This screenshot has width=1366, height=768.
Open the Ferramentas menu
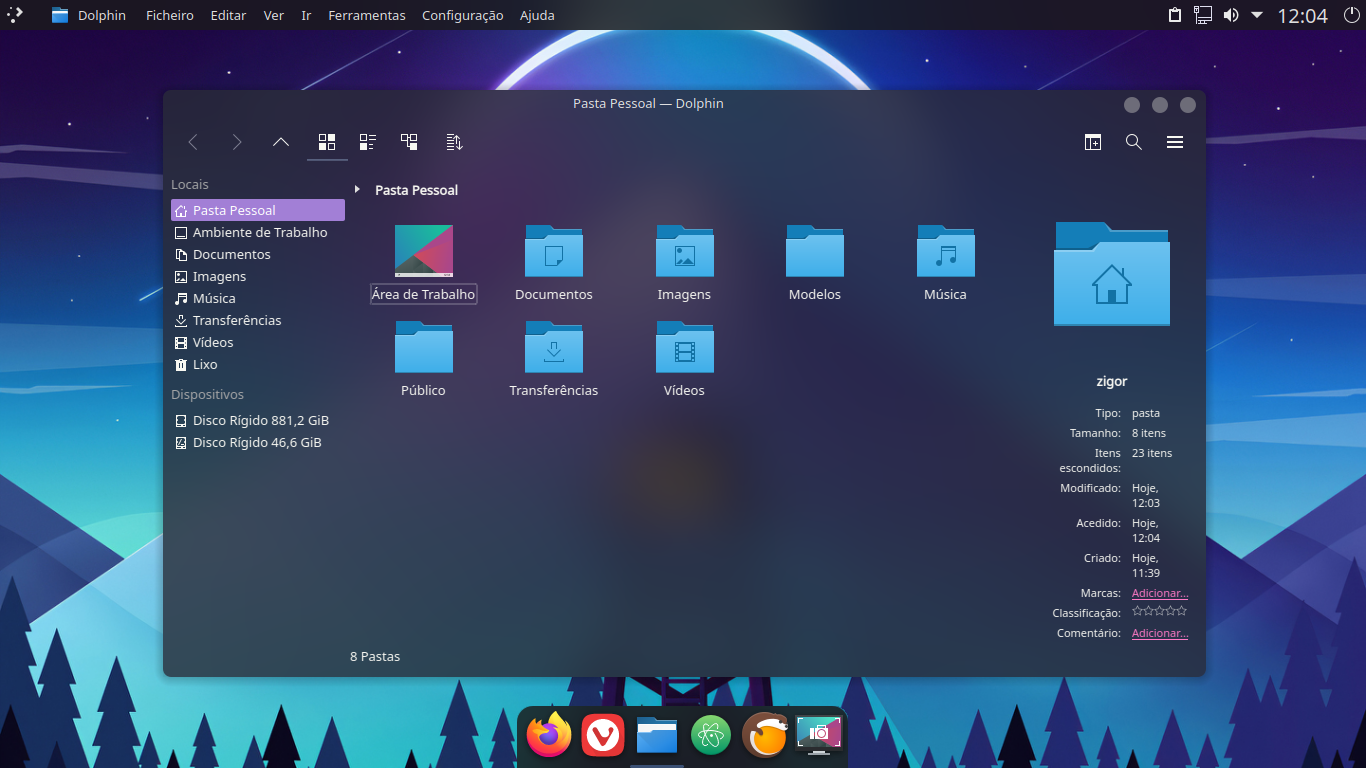point(367,15)
